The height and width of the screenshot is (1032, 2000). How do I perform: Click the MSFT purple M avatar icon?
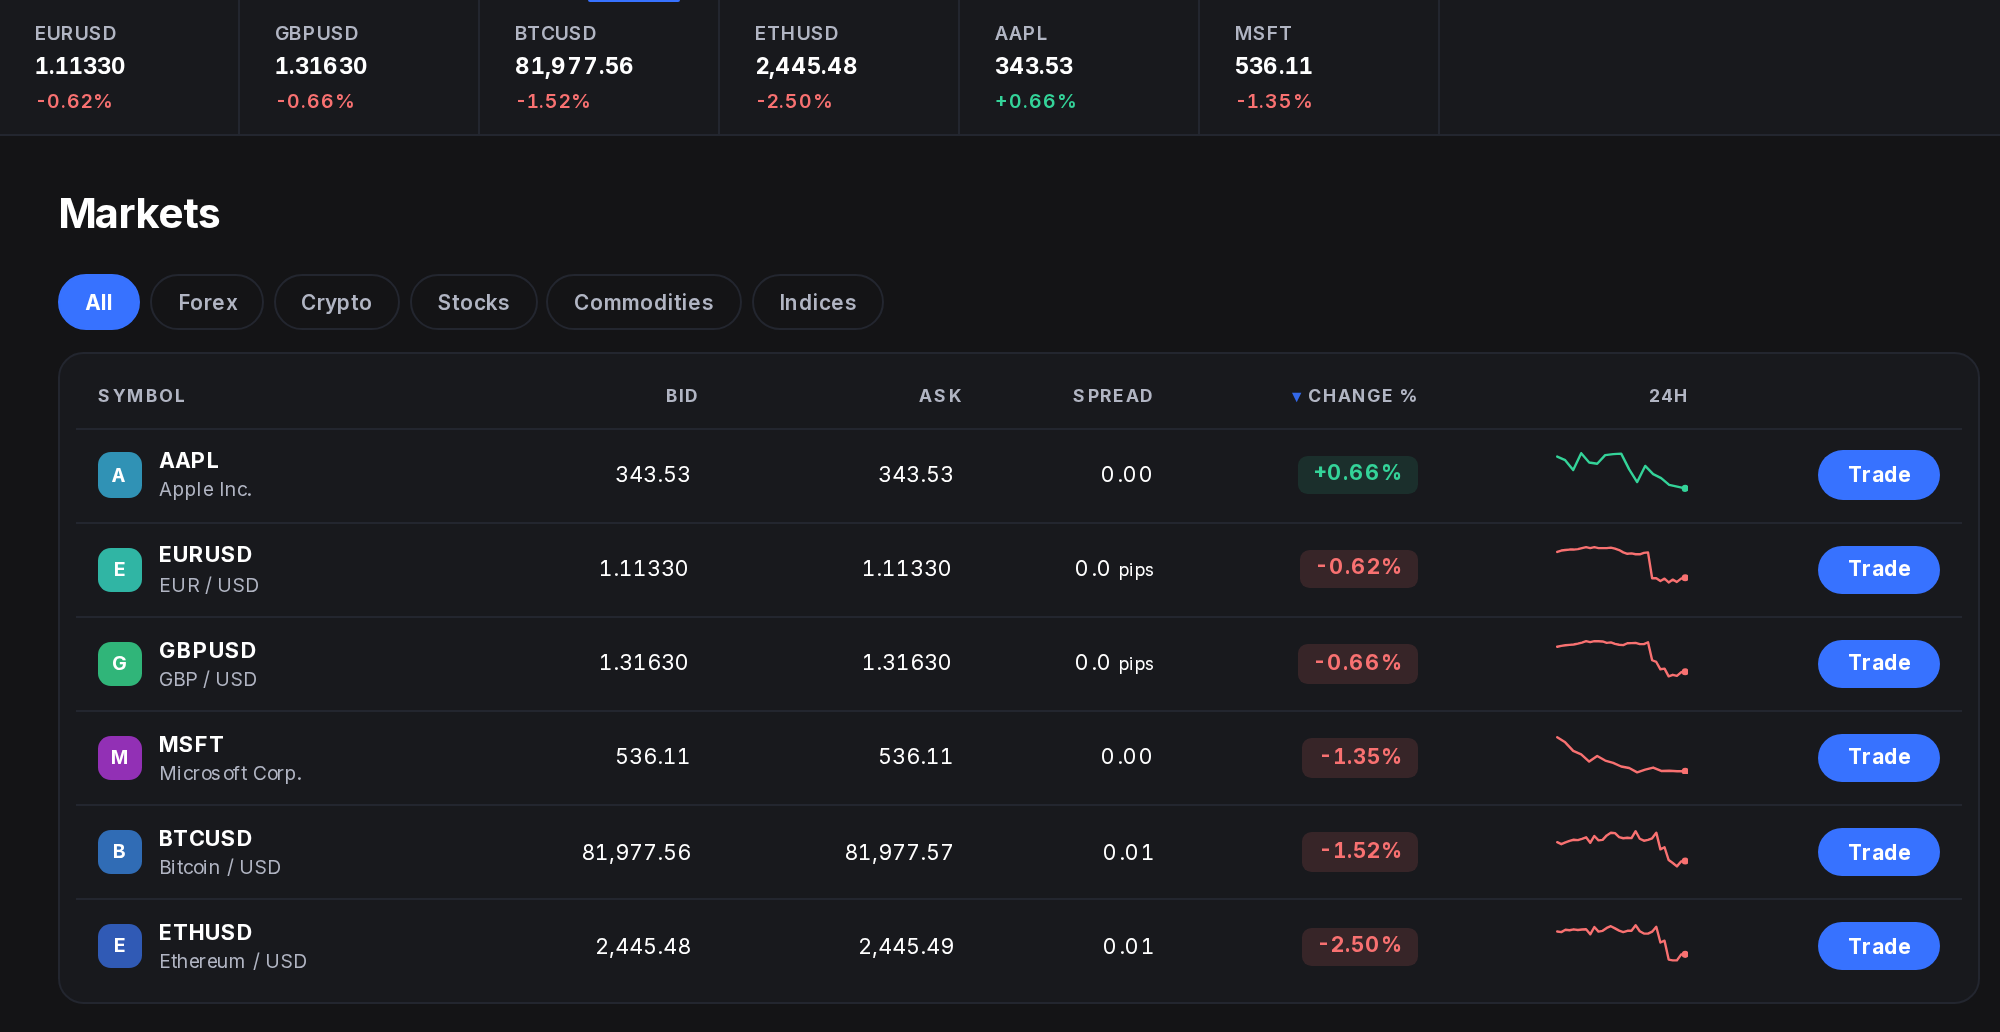(x=119, y=757)
